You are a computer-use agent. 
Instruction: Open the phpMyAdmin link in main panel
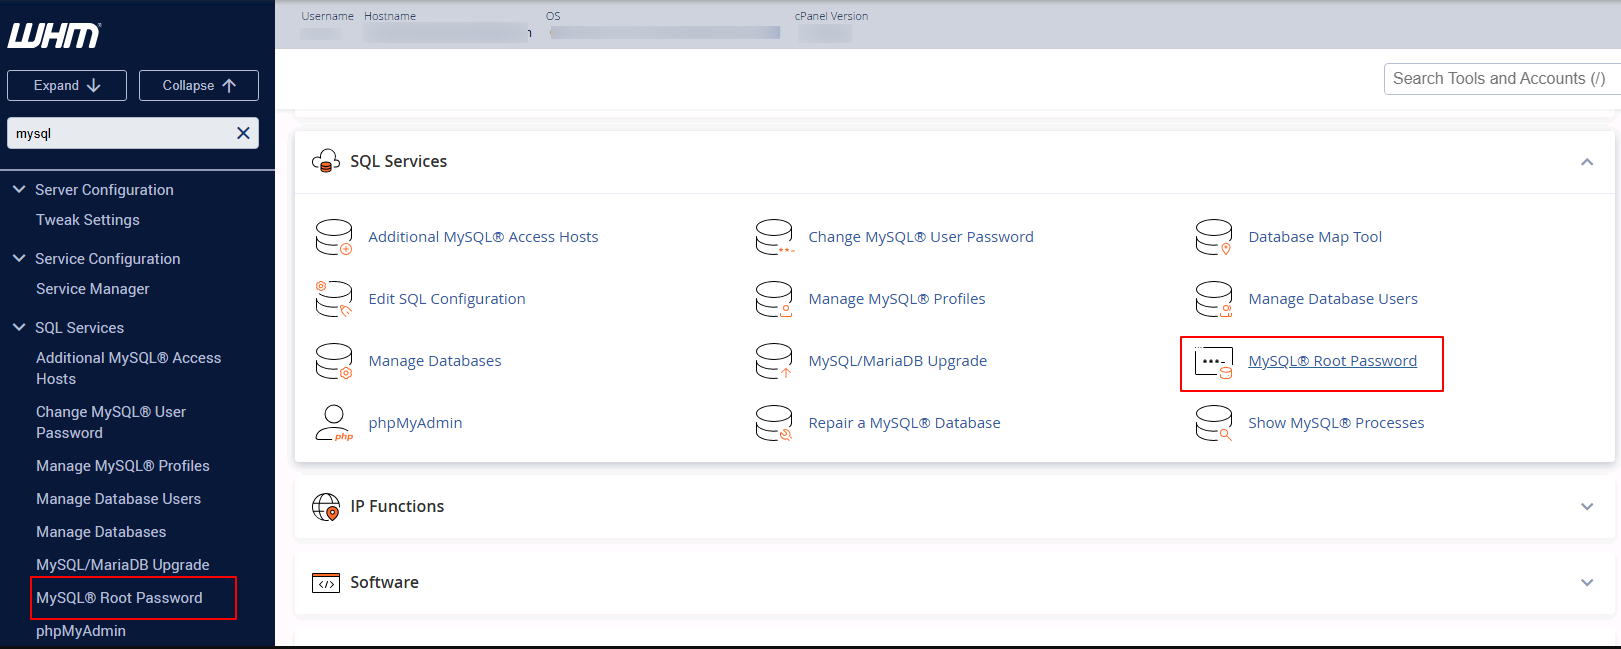click(x=415, y=423)
